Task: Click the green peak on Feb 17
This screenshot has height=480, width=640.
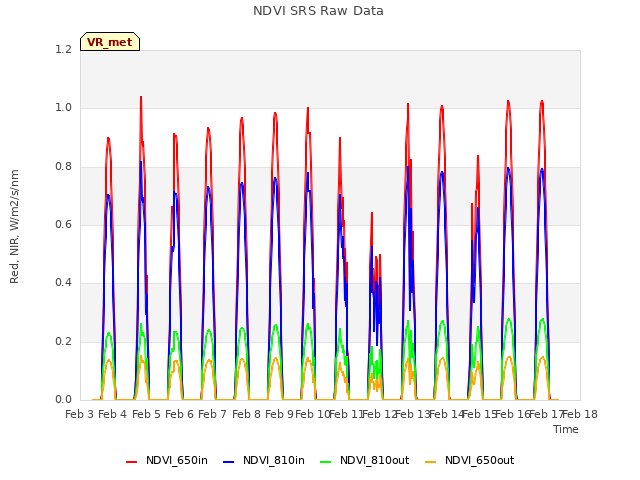Action: [542, 319]
